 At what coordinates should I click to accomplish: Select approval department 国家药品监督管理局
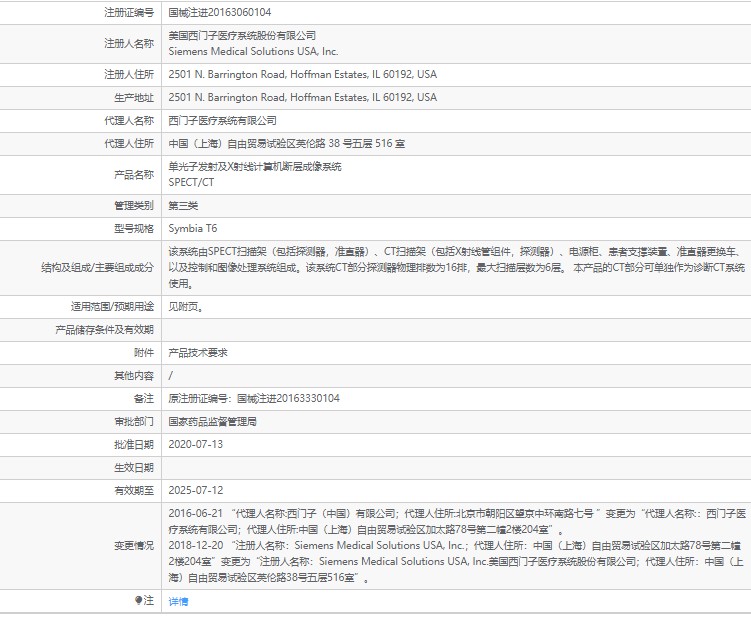213,422
